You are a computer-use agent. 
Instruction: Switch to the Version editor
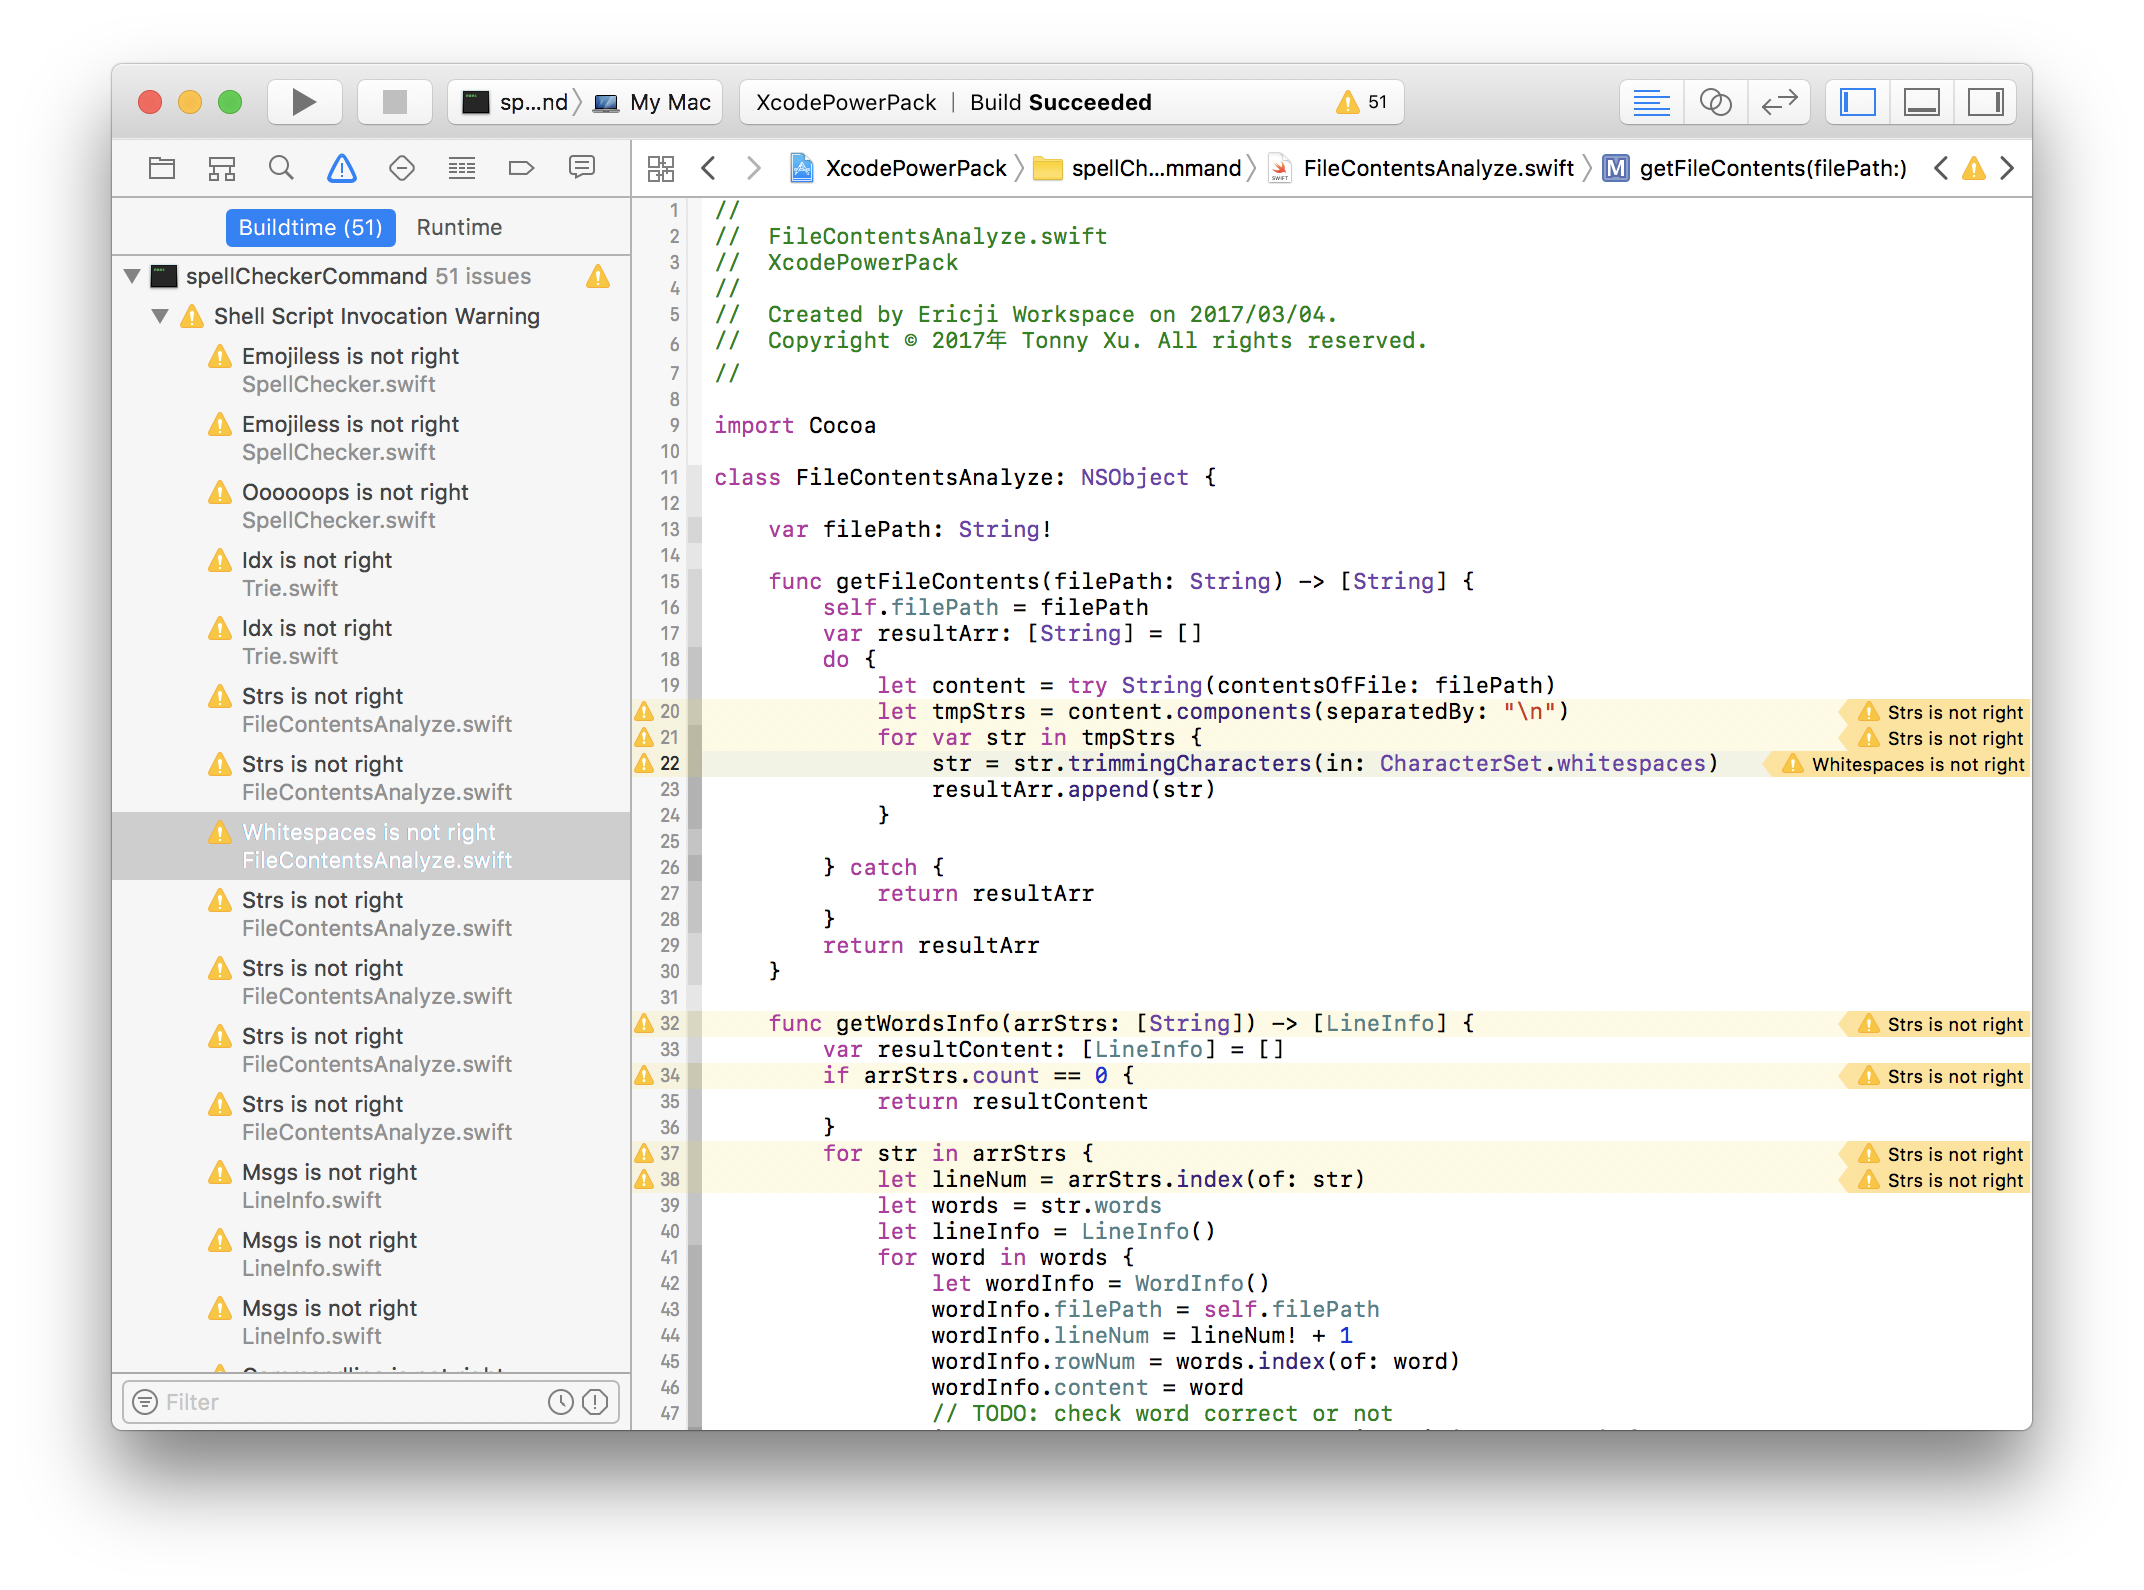[x=1780, y=102]
